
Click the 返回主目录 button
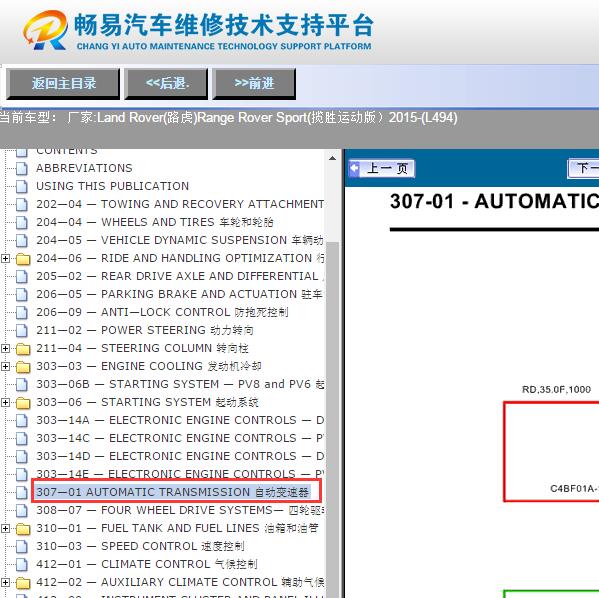pyautogui.click(x=63, y=84)
